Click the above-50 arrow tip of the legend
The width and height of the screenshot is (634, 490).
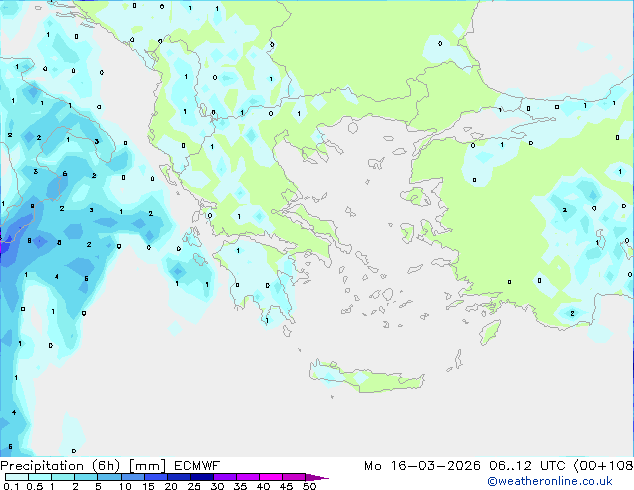pos(317,477)
